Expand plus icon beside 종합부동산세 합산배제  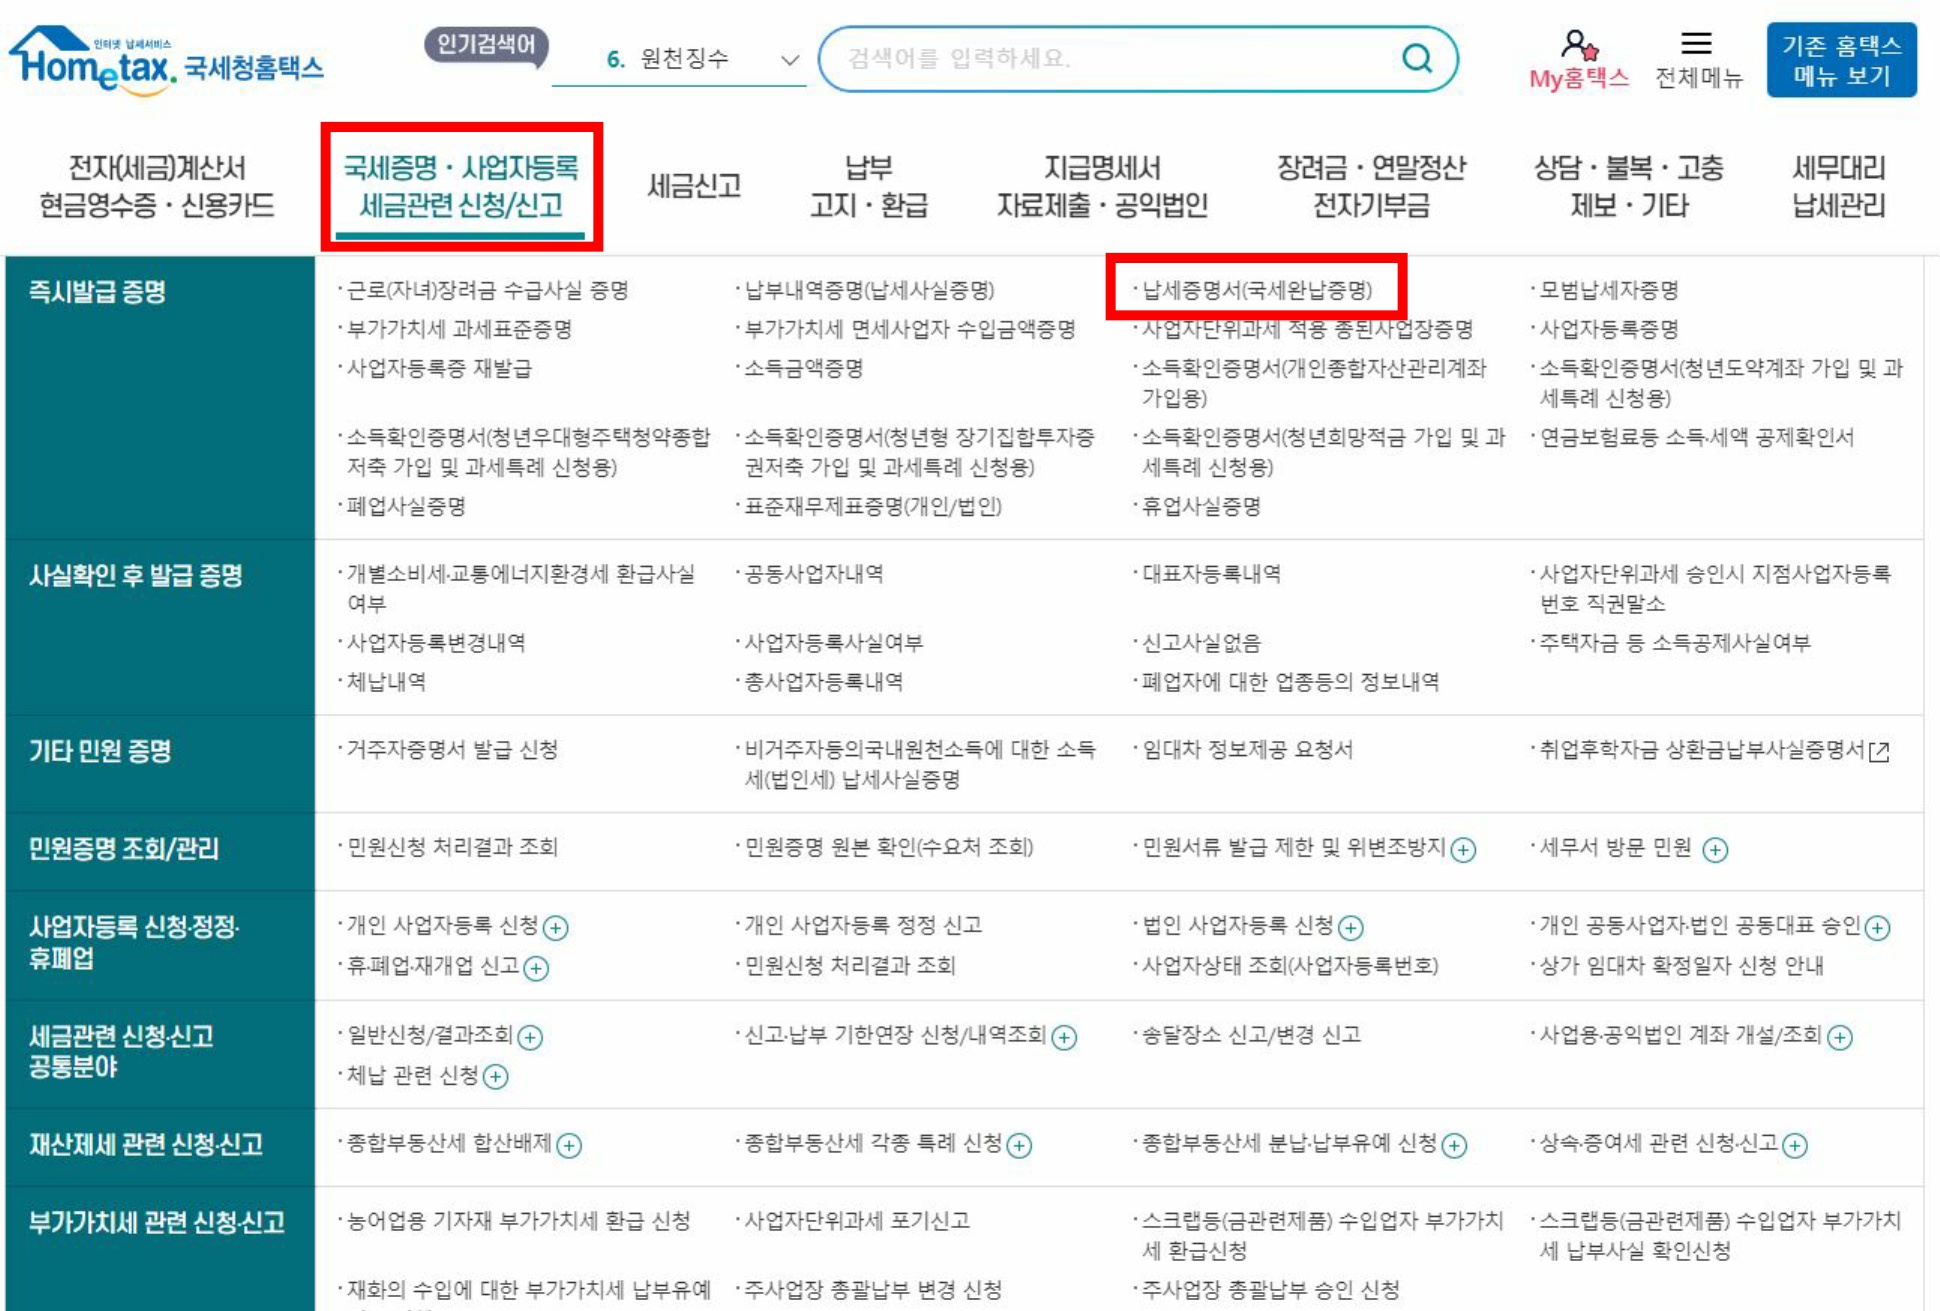pos(569,1145)
